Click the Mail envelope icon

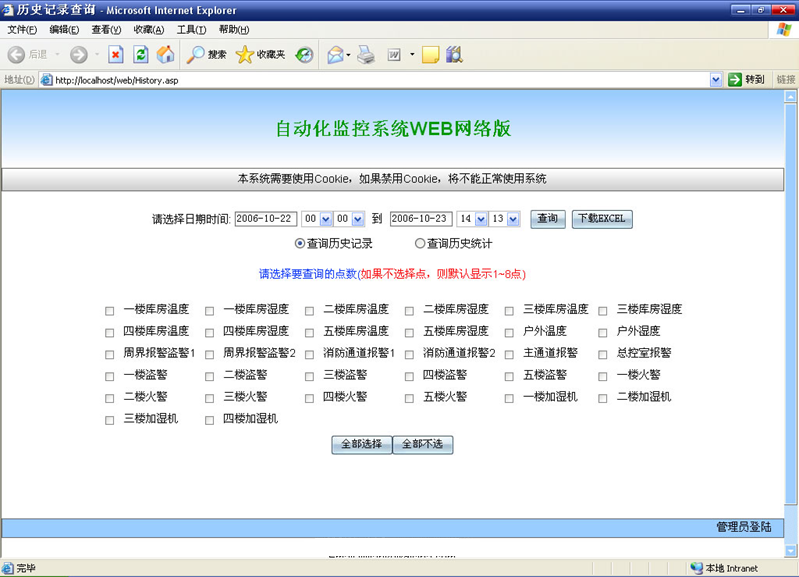point(335,55)
